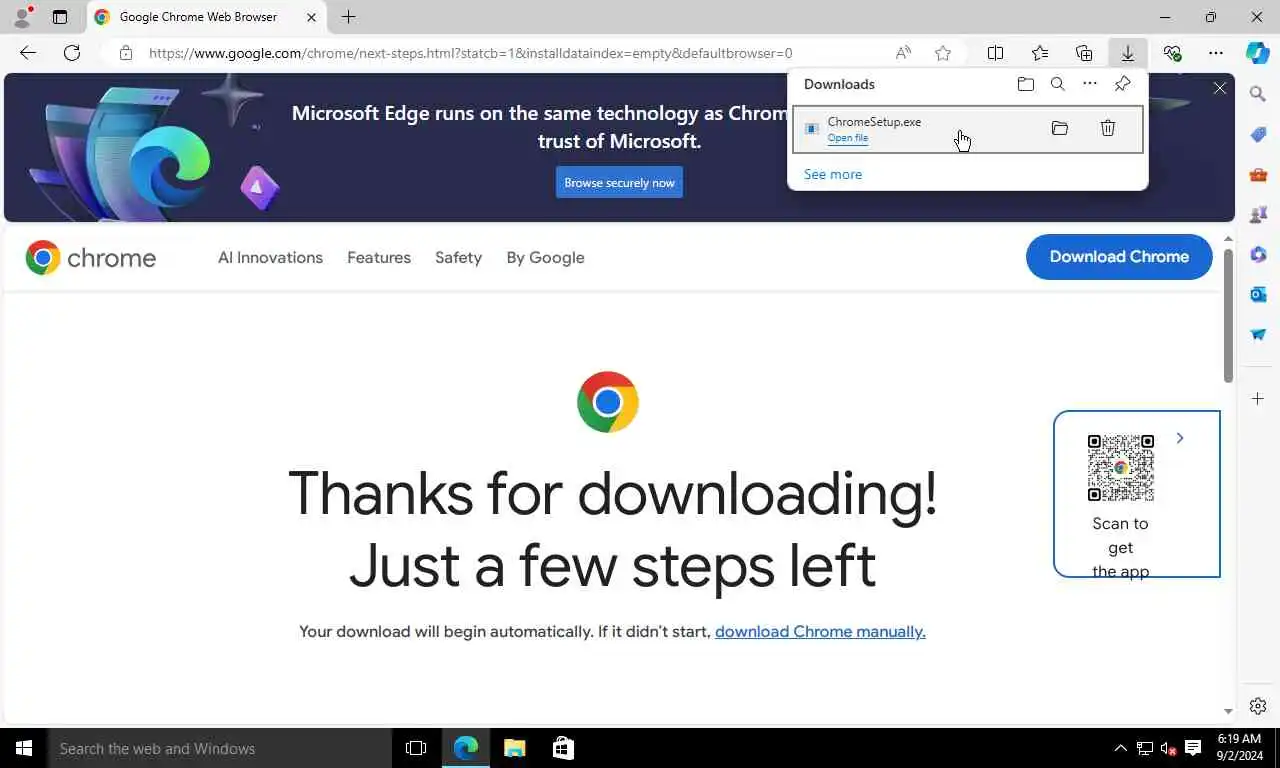Open the Safety menu item
This screenshot has height=768, width=1280.
[458, 257]
